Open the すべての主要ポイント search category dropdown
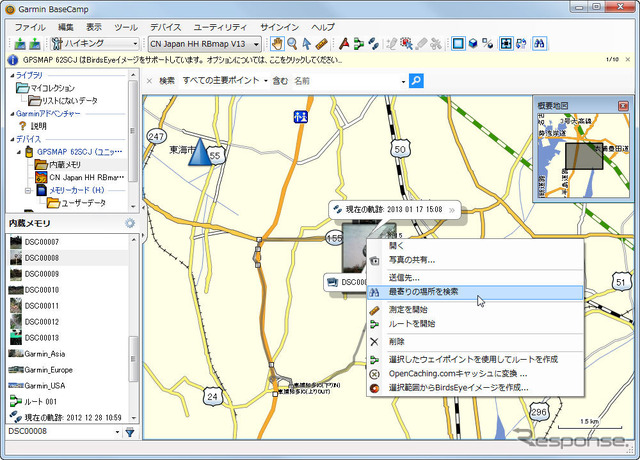 pos(224,80)
